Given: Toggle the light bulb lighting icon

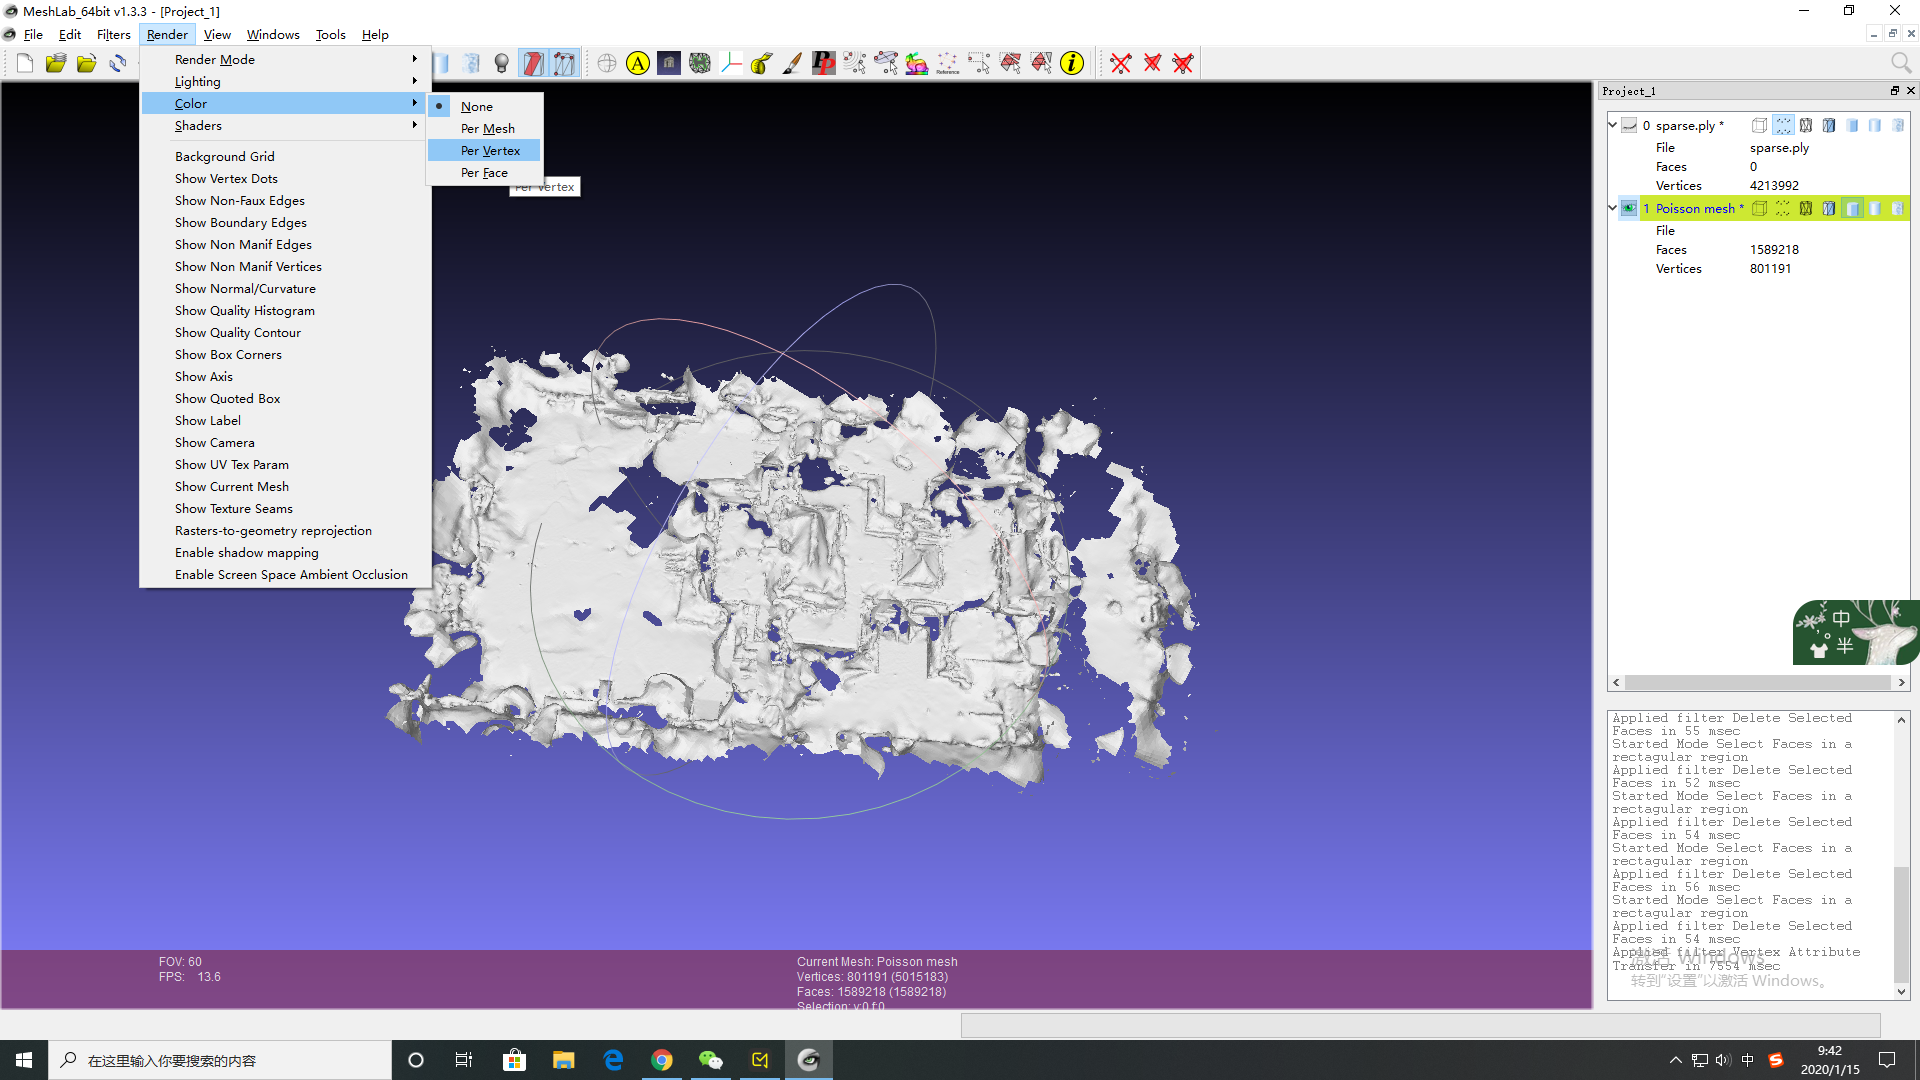Looking at the screenshot, I should pyautogui.click(x=502, y=64).
